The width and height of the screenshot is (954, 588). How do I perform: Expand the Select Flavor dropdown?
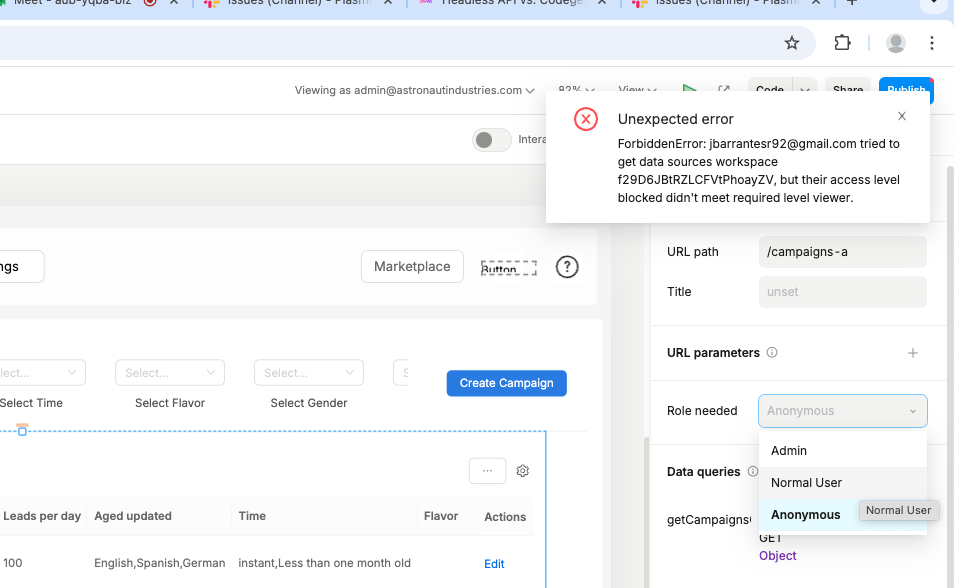[x=169, y=373]
